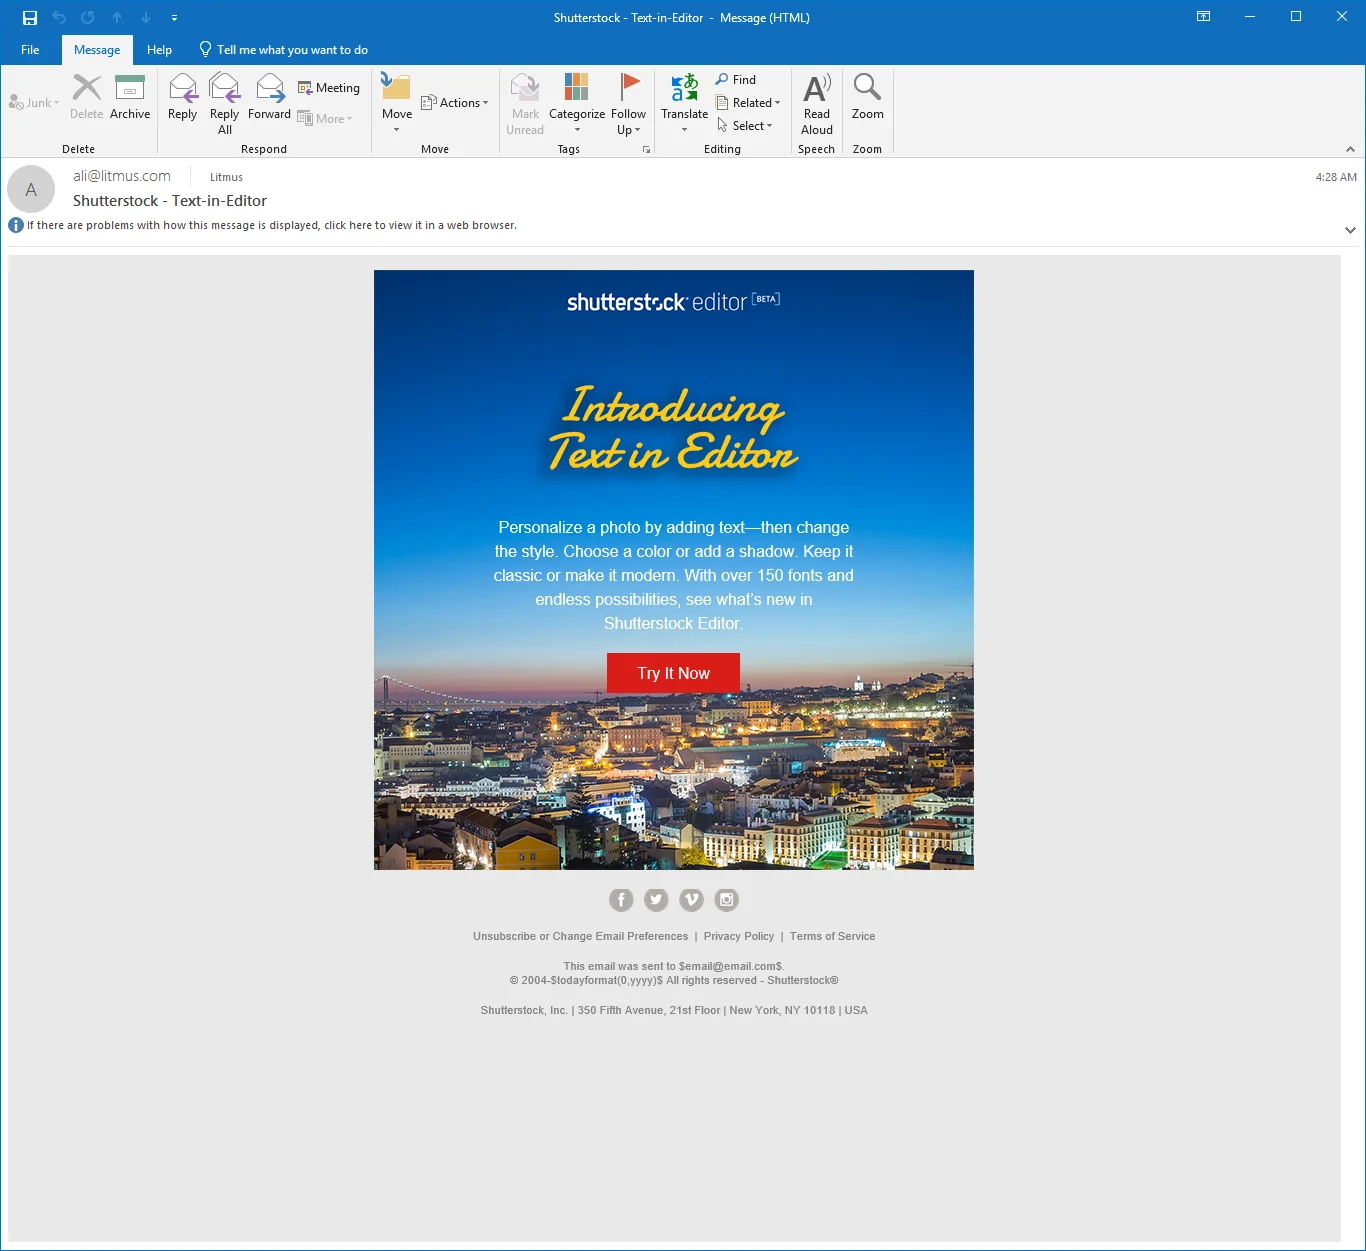The width and height of the screenshot is (1366, 1251).
Task: Go to the previous item using up arrow
Action: click(x=117, y=17)
